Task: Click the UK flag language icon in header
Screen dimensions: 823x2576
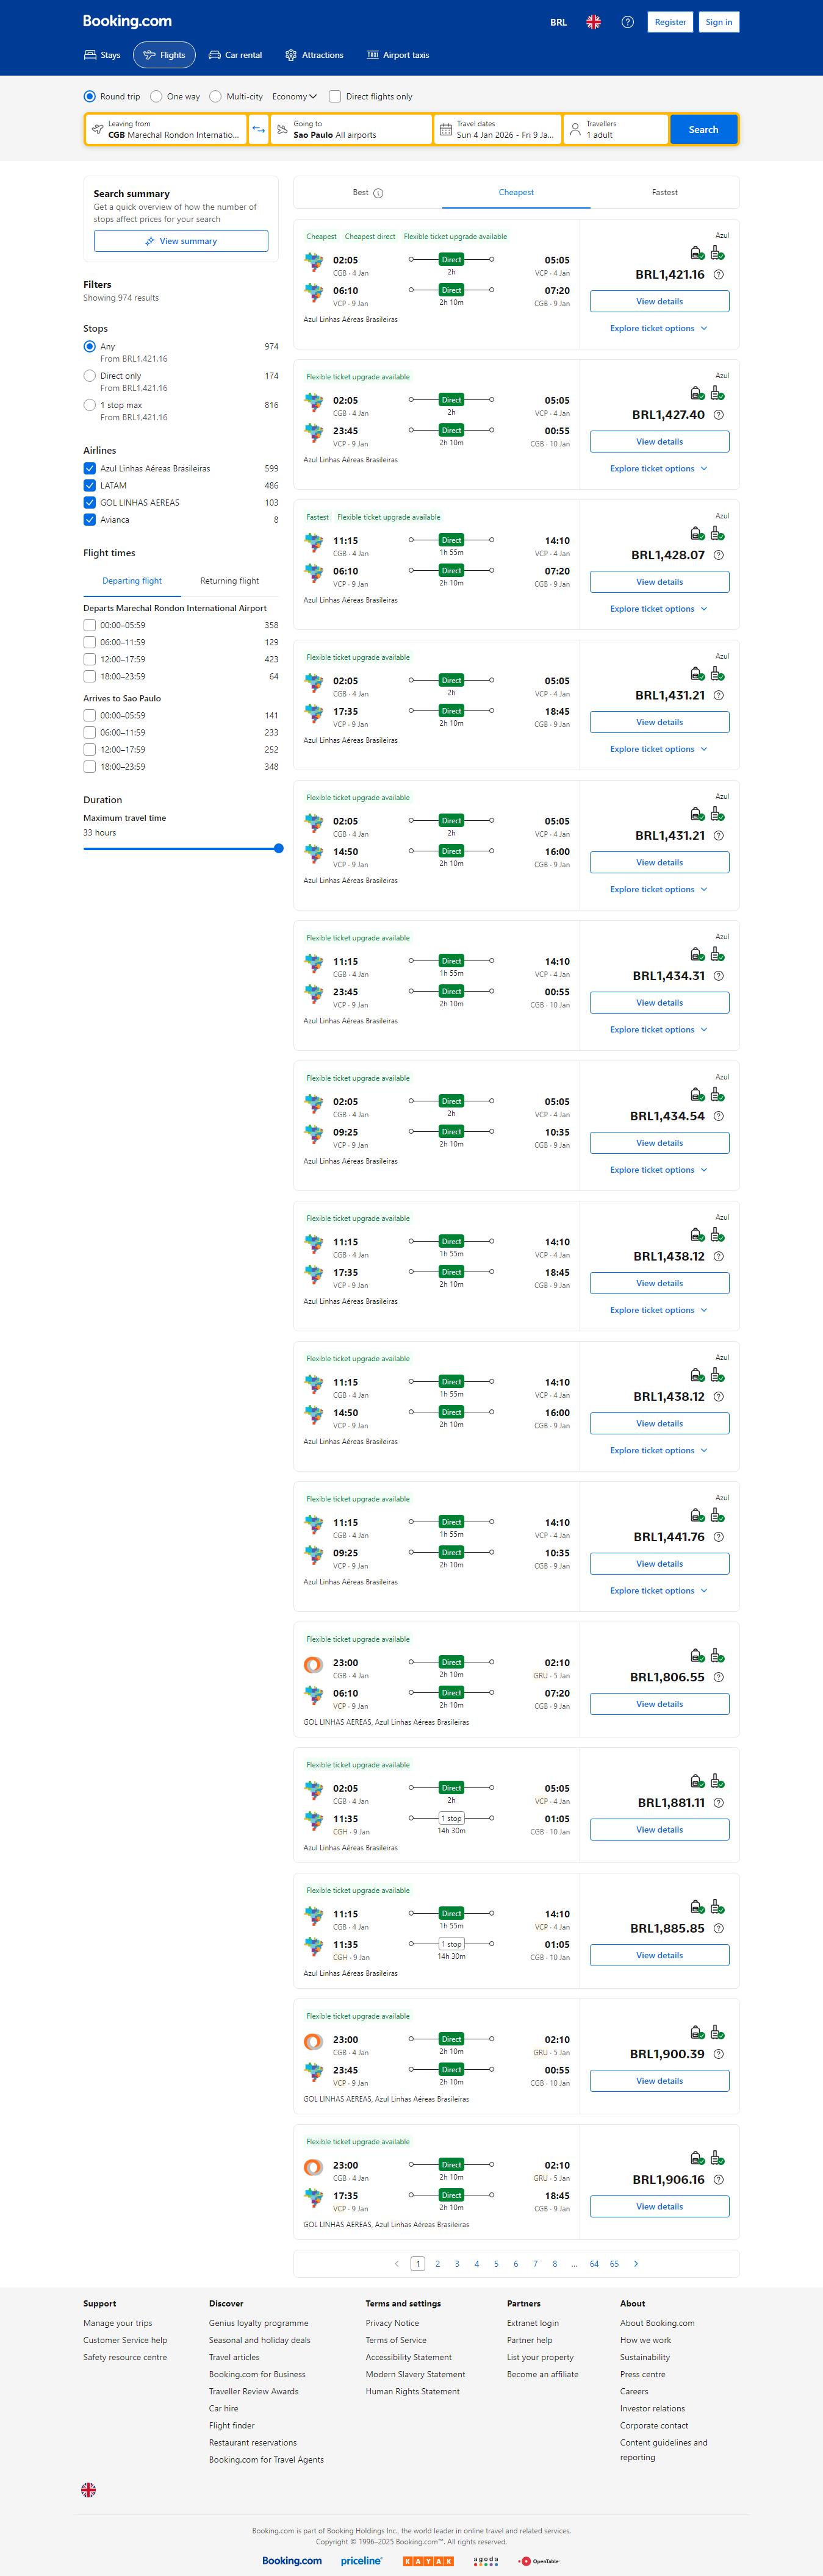Action: coord(593,22)
